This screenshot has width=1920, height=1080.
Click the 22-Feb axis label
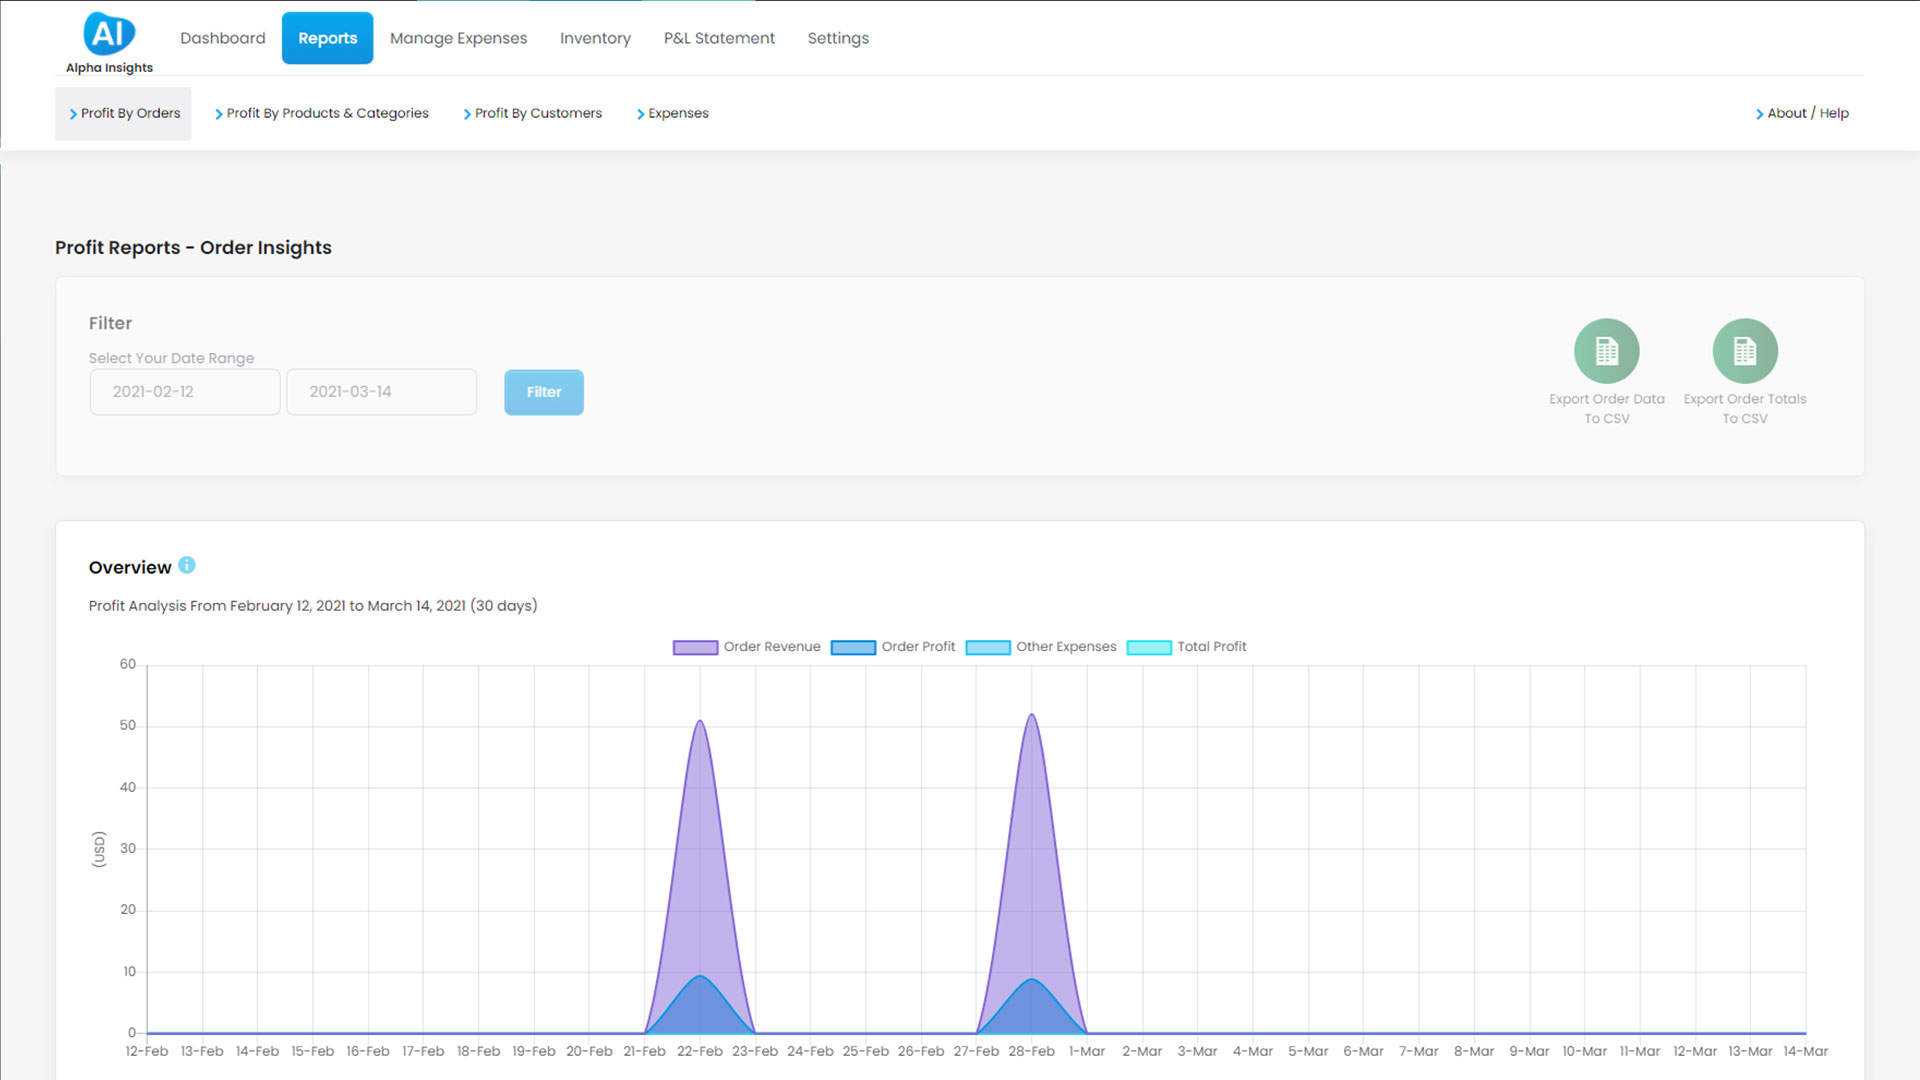point(699,1051)
